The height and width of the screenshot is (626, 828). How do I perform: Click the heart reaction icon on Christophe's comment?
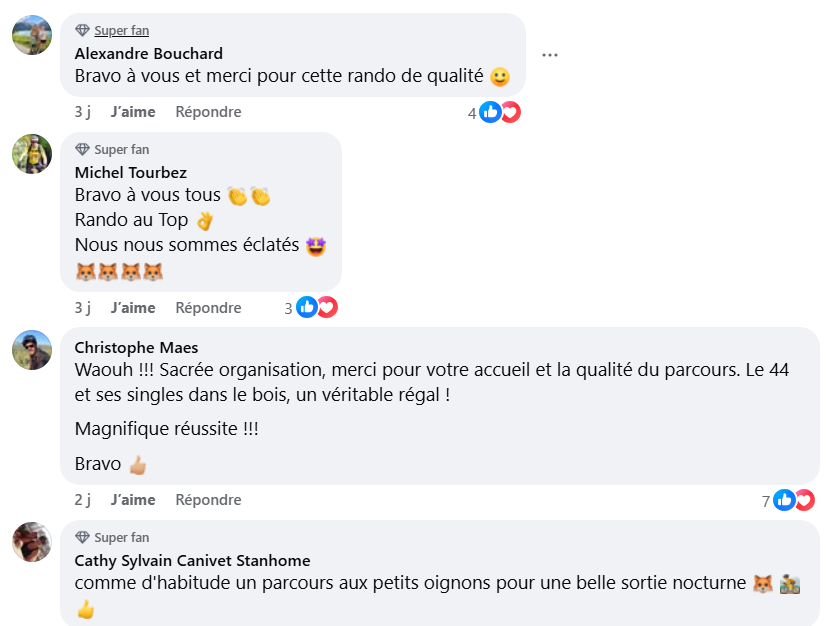coord(804,500)
